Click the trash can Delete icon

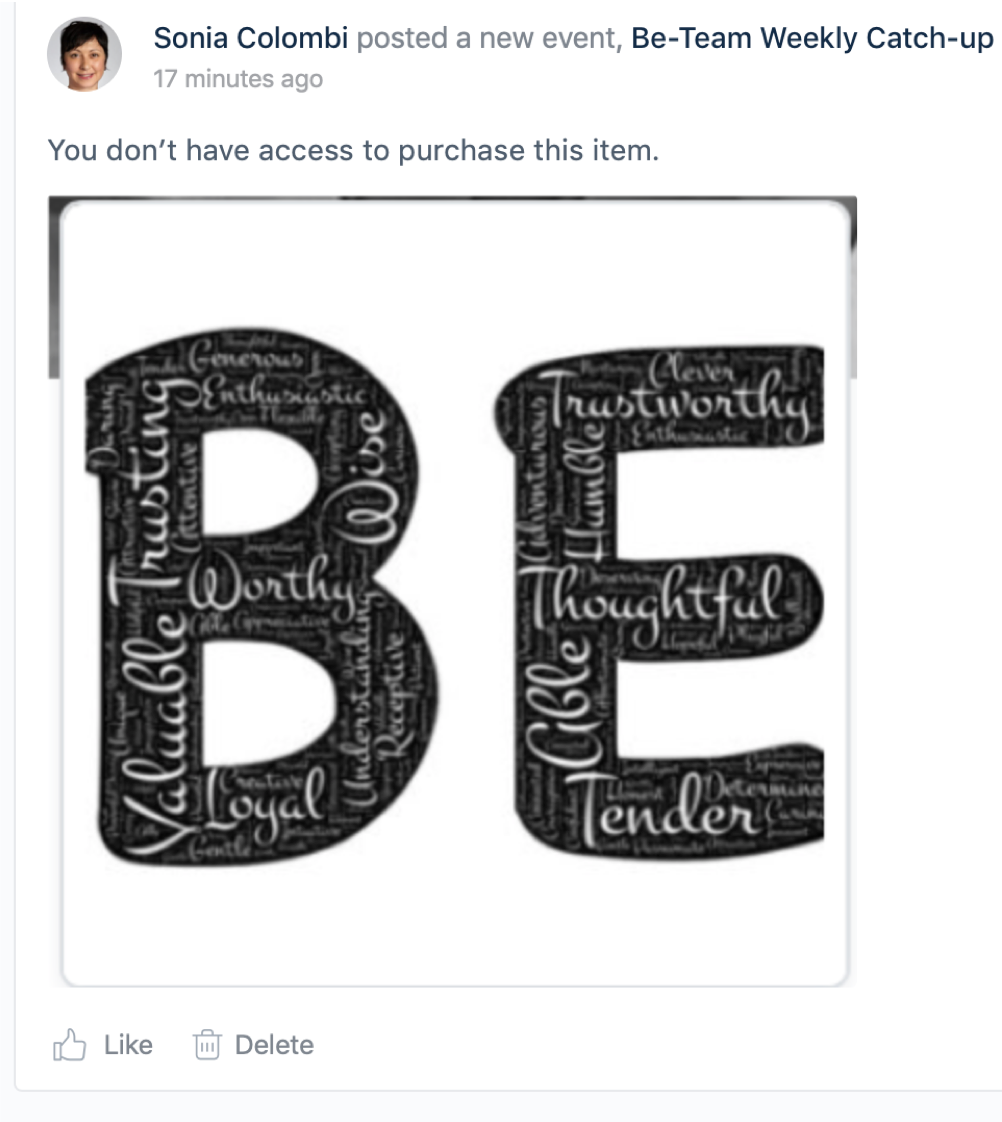207,1045
